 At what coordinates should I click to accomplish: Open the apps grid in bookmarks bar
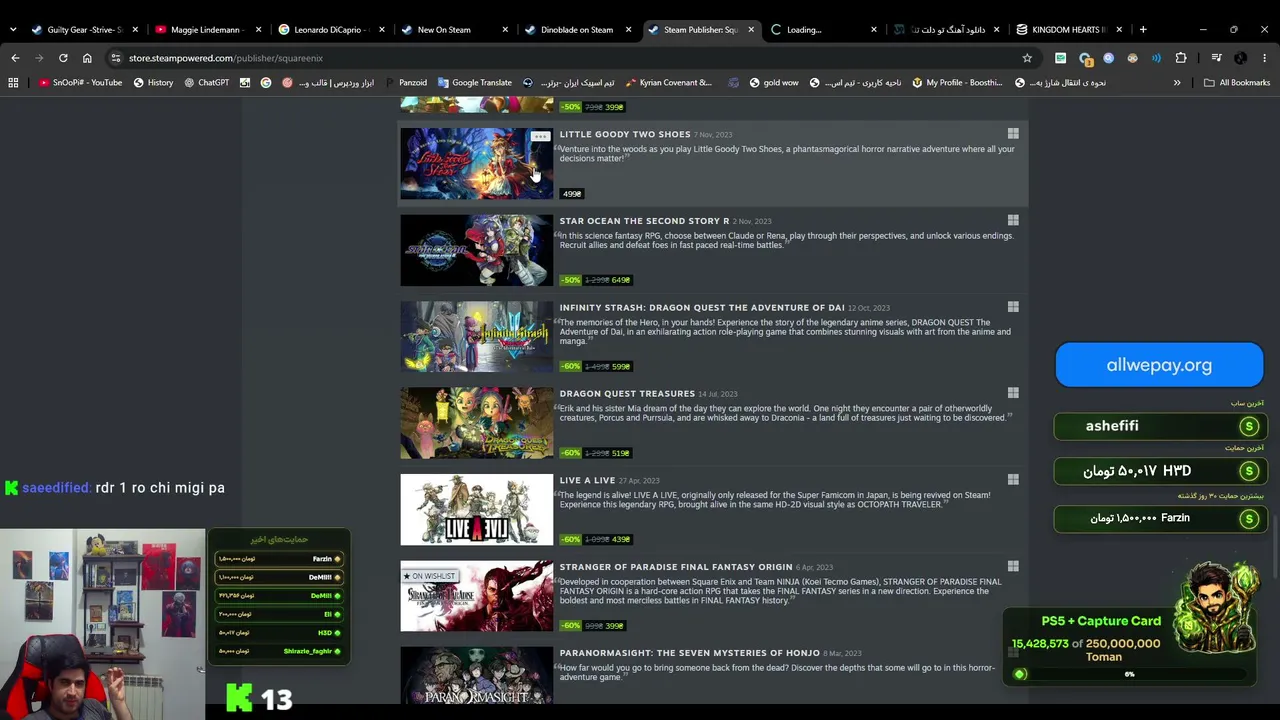pos(13,83)
